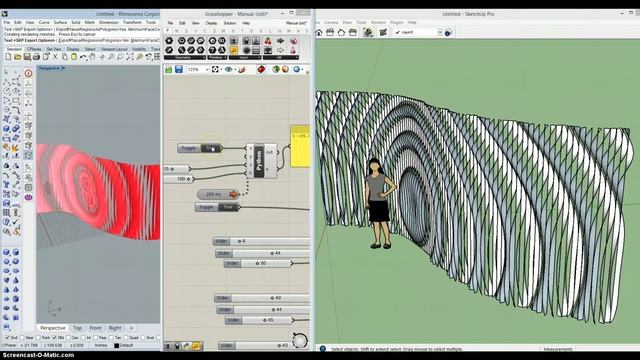Screen dimensions: 640x360
Task: Switch to the Right viewport tab in Rhino
Action: tap(115, 328)
